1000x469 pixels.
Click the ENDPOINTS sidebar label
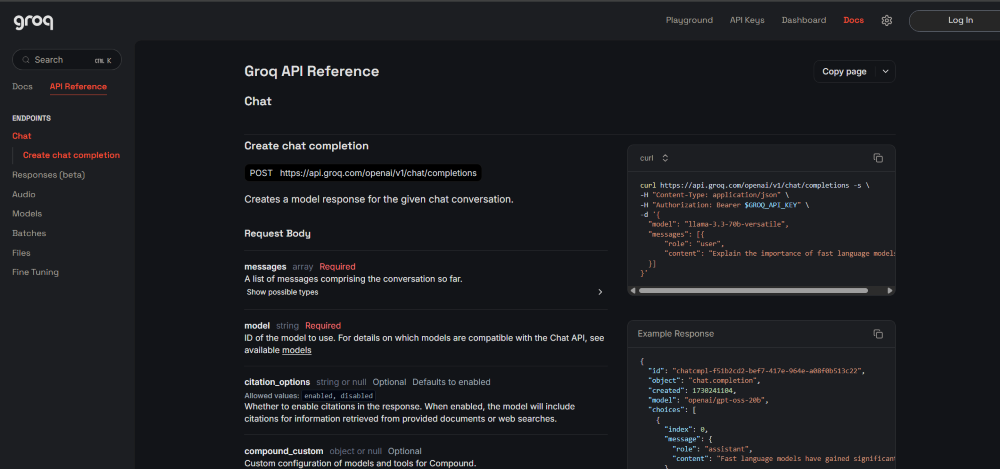pos(31,119)
